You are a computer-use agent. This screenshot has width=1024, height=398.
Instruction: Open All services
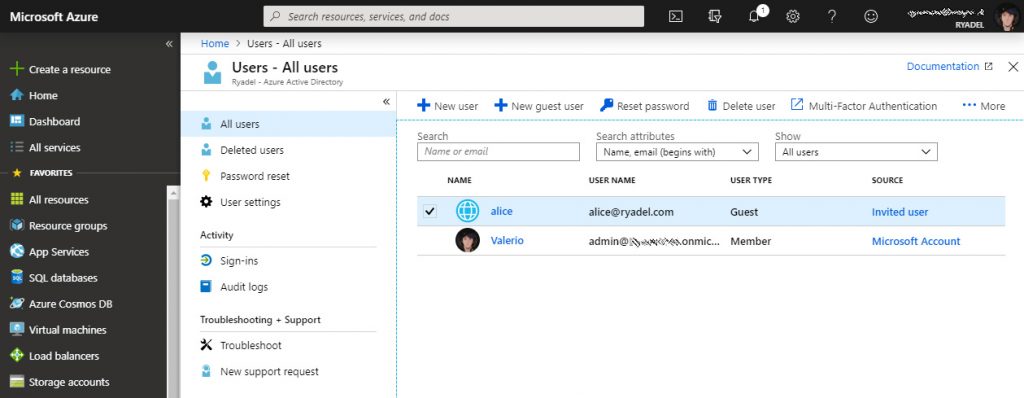45,148
